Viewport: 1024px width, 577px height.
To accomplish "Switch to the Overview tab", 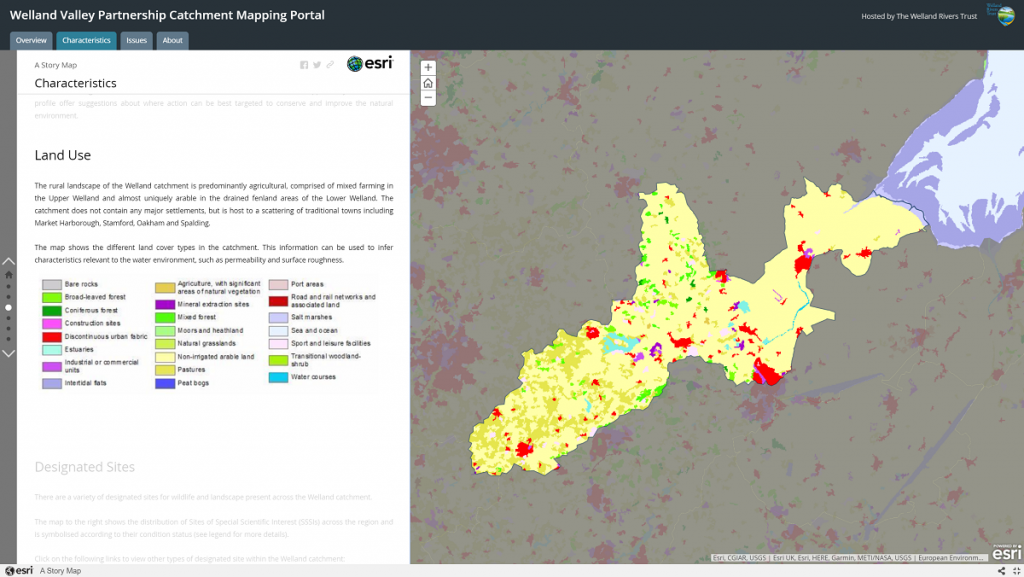I will (31, 41).
